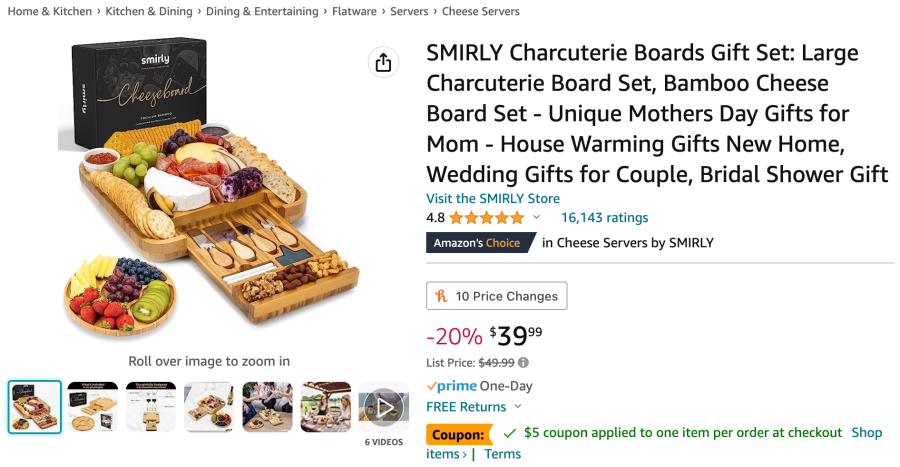Expand the star ratings dropdown arrow
The image size is (900, 467).
click(x=536, y=218)
